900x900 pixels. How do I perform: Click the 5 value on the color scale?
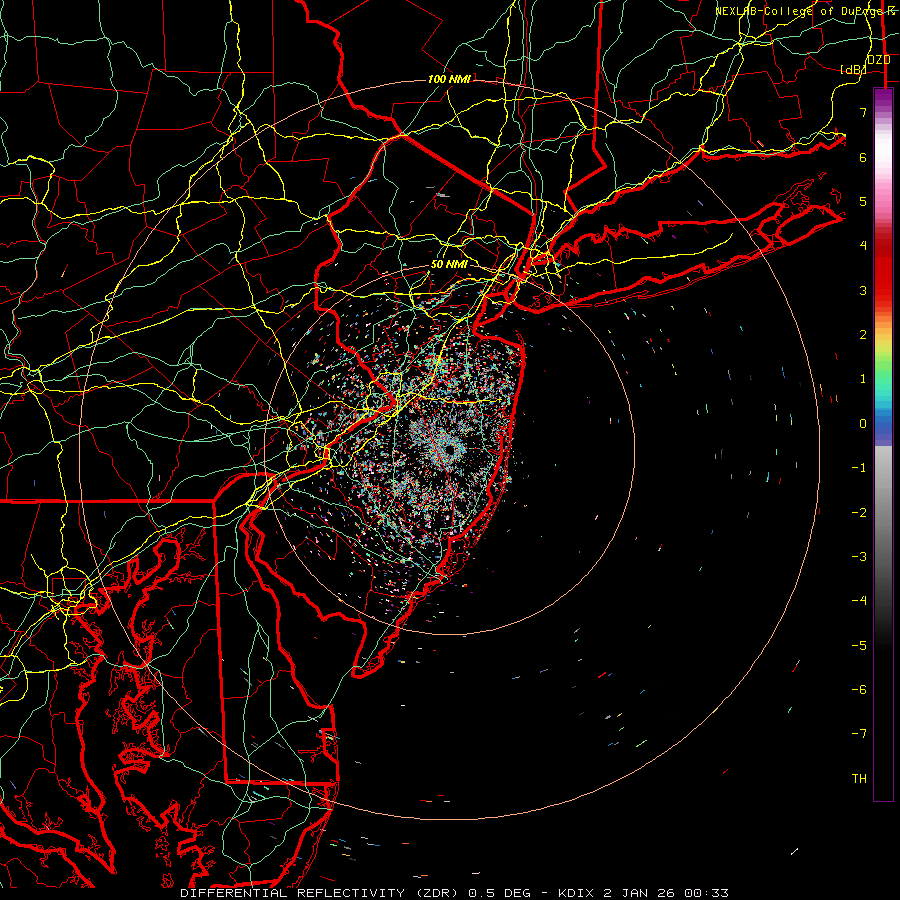(x=863, y=201)
